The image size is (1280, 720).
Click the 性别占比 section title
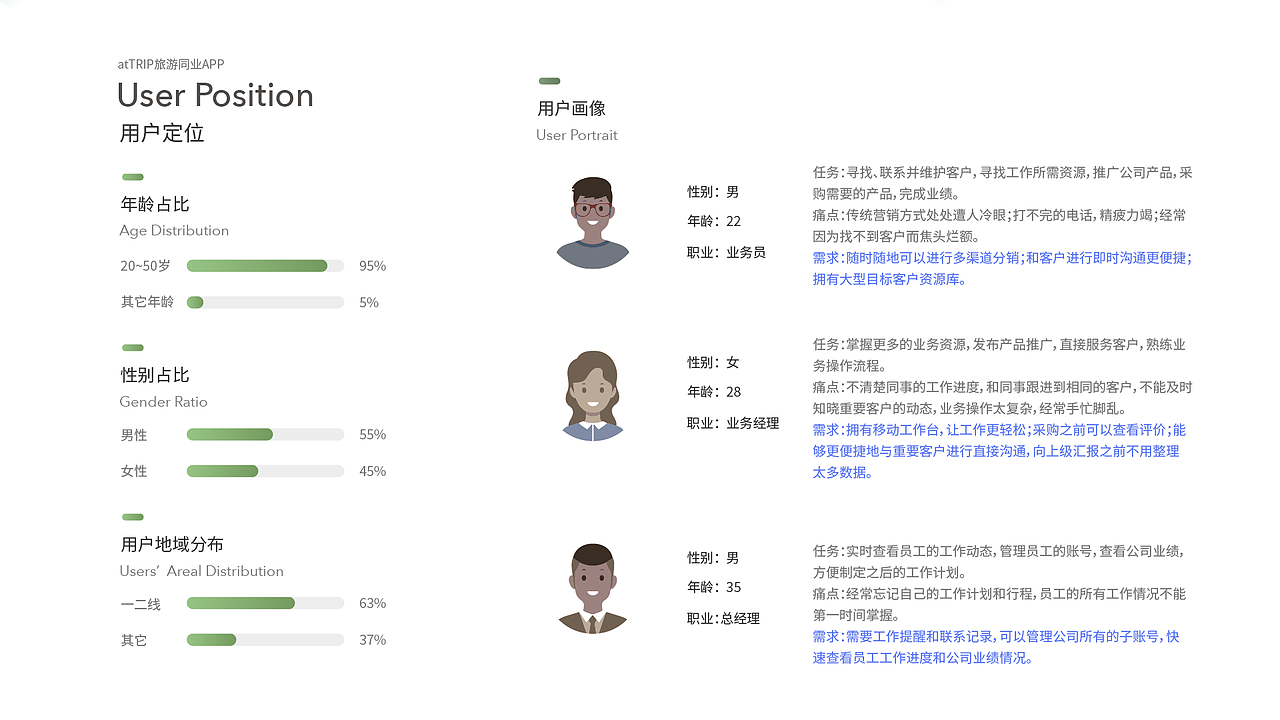pyautogui.click(x=155, y=375)
